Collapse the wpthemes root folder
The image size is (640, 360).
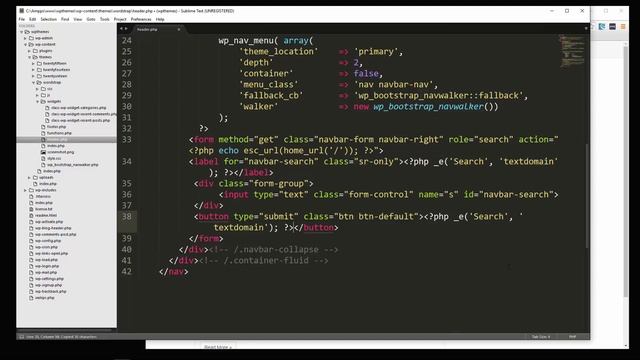(22, 32)
